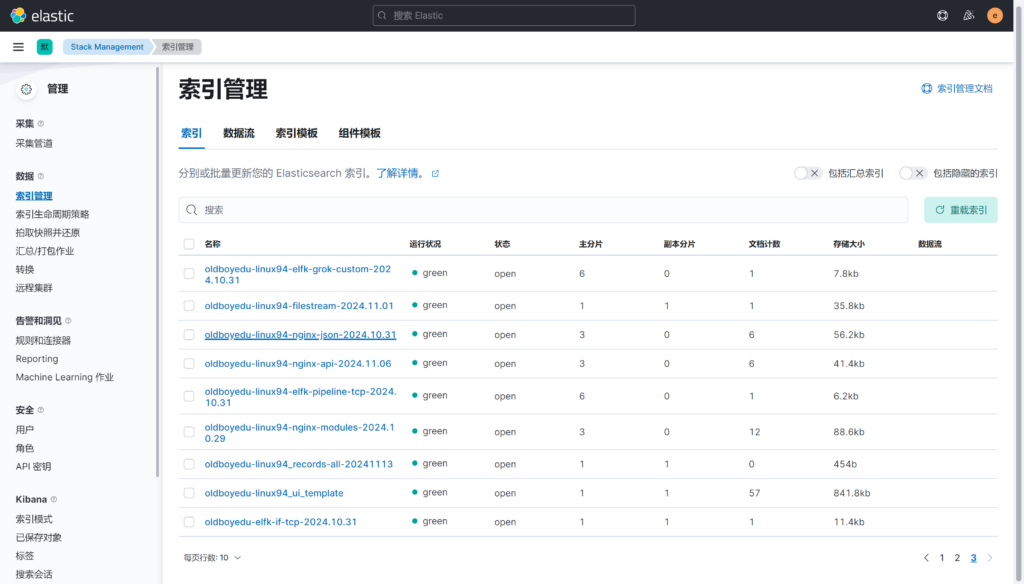The image size is (1024, 584).
Task: Open 用户 in sidebar
Action: click(25, 430)
